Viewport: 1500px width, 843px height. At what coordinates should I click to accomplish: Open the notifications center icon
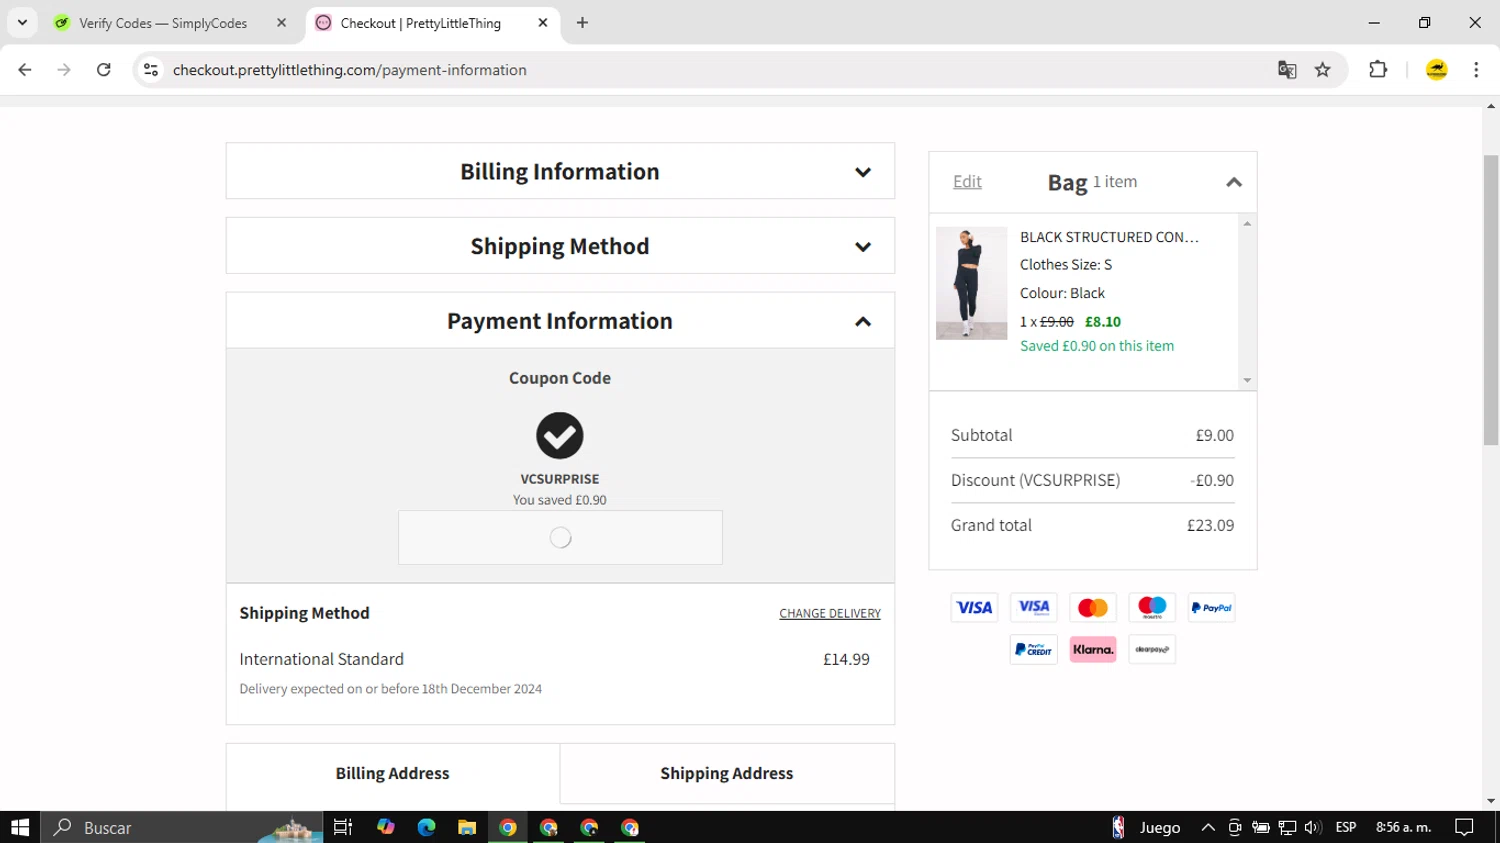coord(1464,827)
